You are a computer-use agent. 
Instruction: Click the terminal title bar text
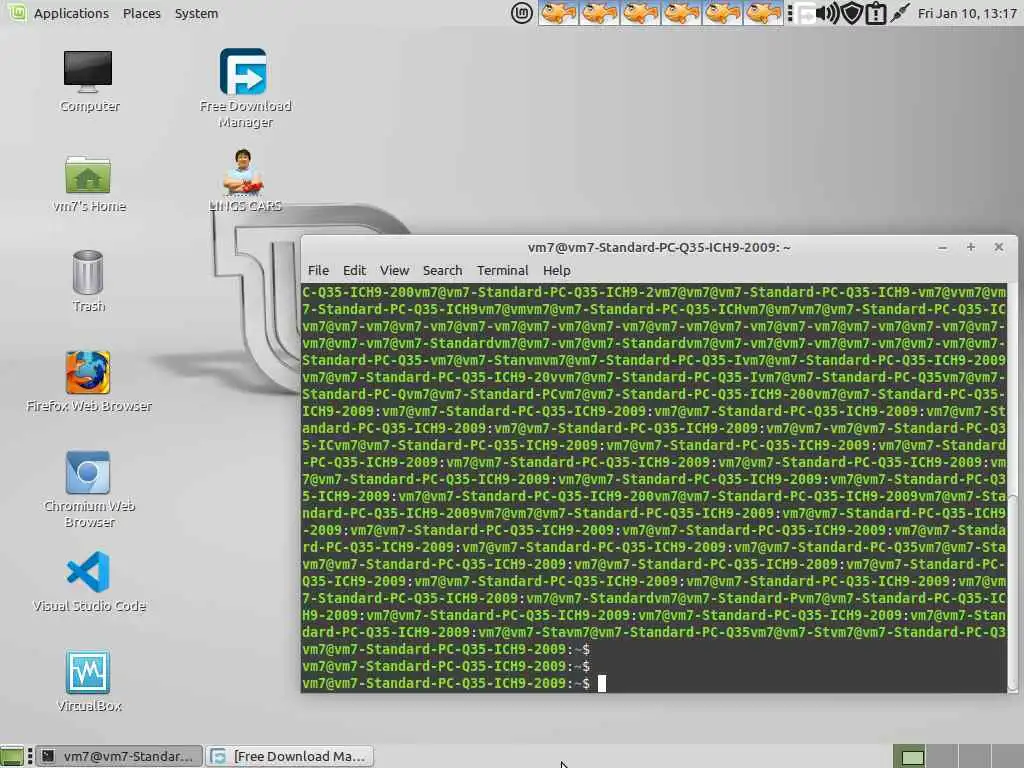pos(659,248)
